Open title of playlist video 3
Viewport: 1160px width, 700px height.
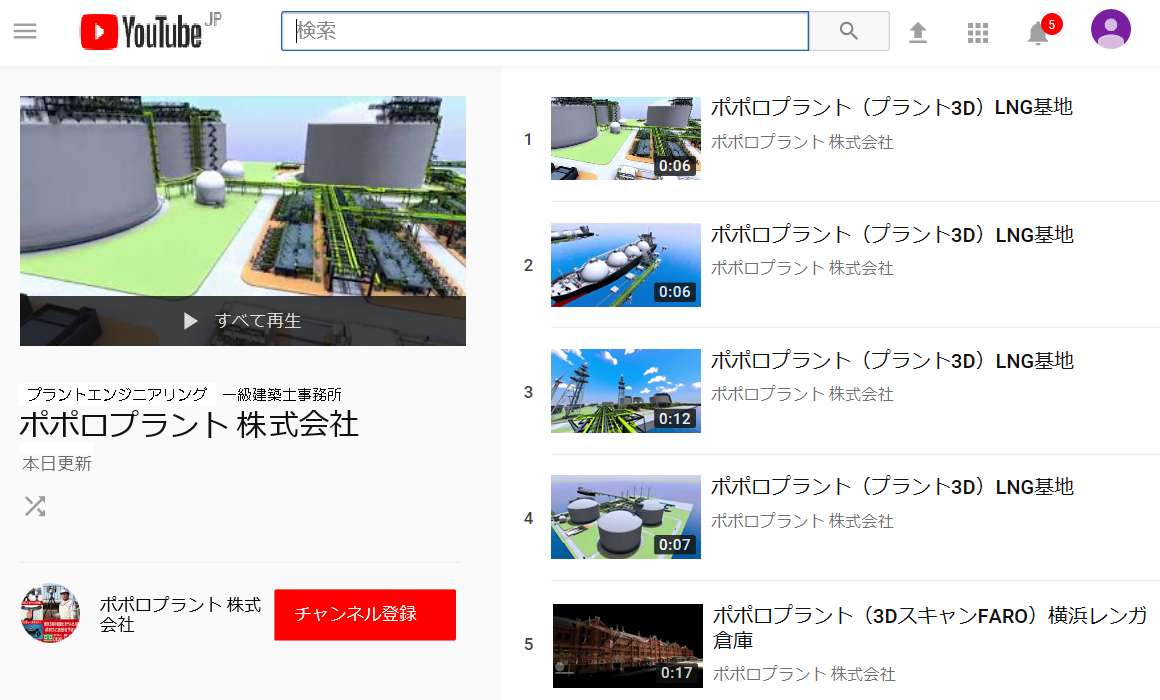[891, 360]
